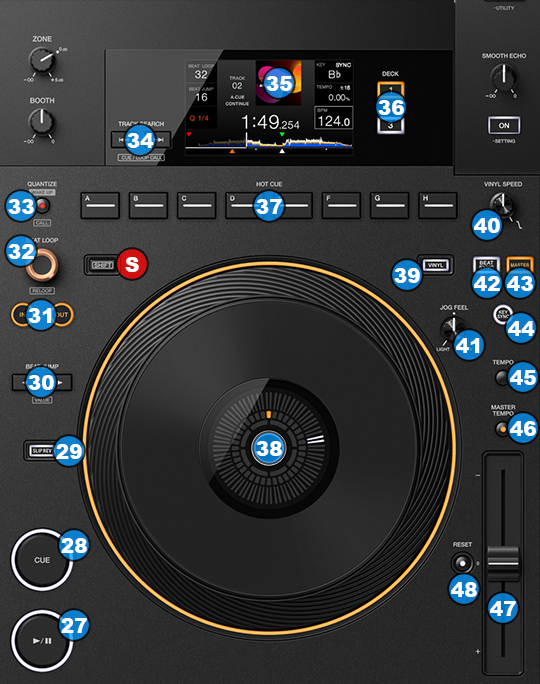Viewport: 540px width, 684px height.
Task: Select the loop OUT button
Action: pyautogui.click(x=63, y=315)
